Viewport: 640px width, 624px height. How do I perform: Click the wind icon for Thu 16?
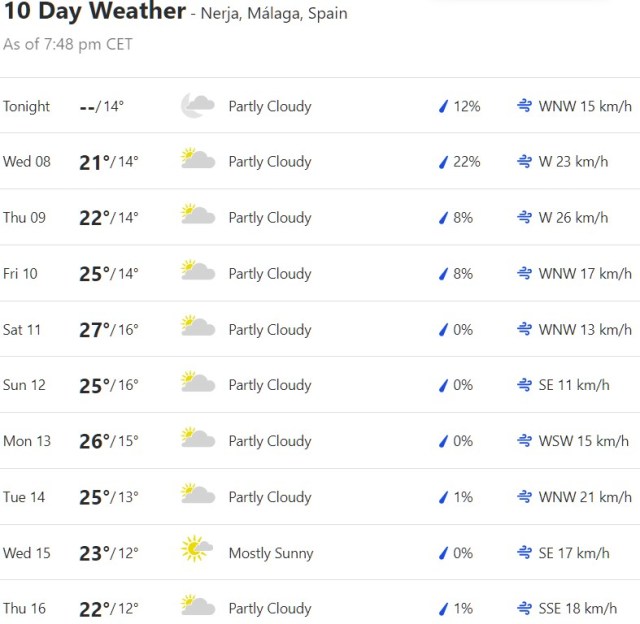(x=524, y=608)
